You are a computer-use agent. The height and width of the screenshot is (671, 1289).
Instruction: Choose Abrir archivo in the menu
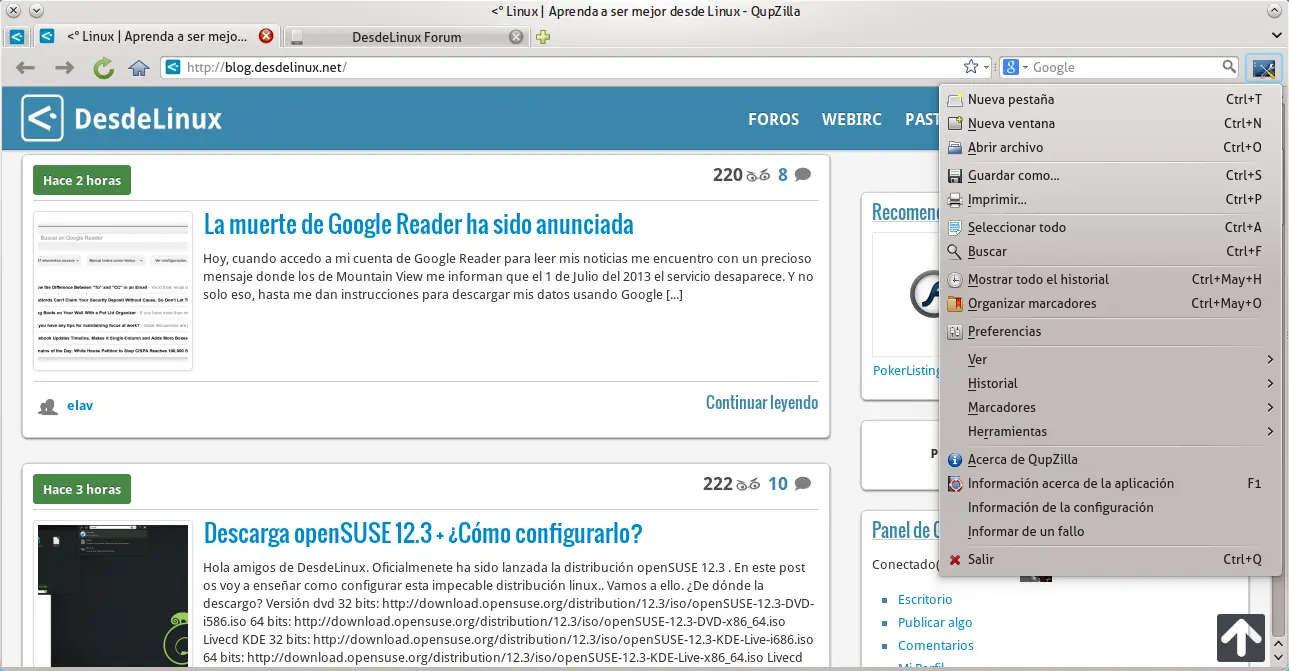pyautogui.click(x=1110, y=147)
